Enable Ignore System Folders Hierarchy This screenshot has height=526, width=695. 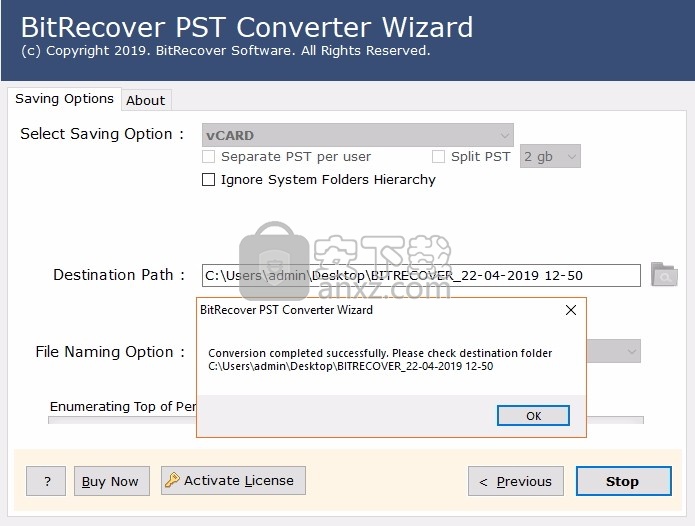click(208, 179)
